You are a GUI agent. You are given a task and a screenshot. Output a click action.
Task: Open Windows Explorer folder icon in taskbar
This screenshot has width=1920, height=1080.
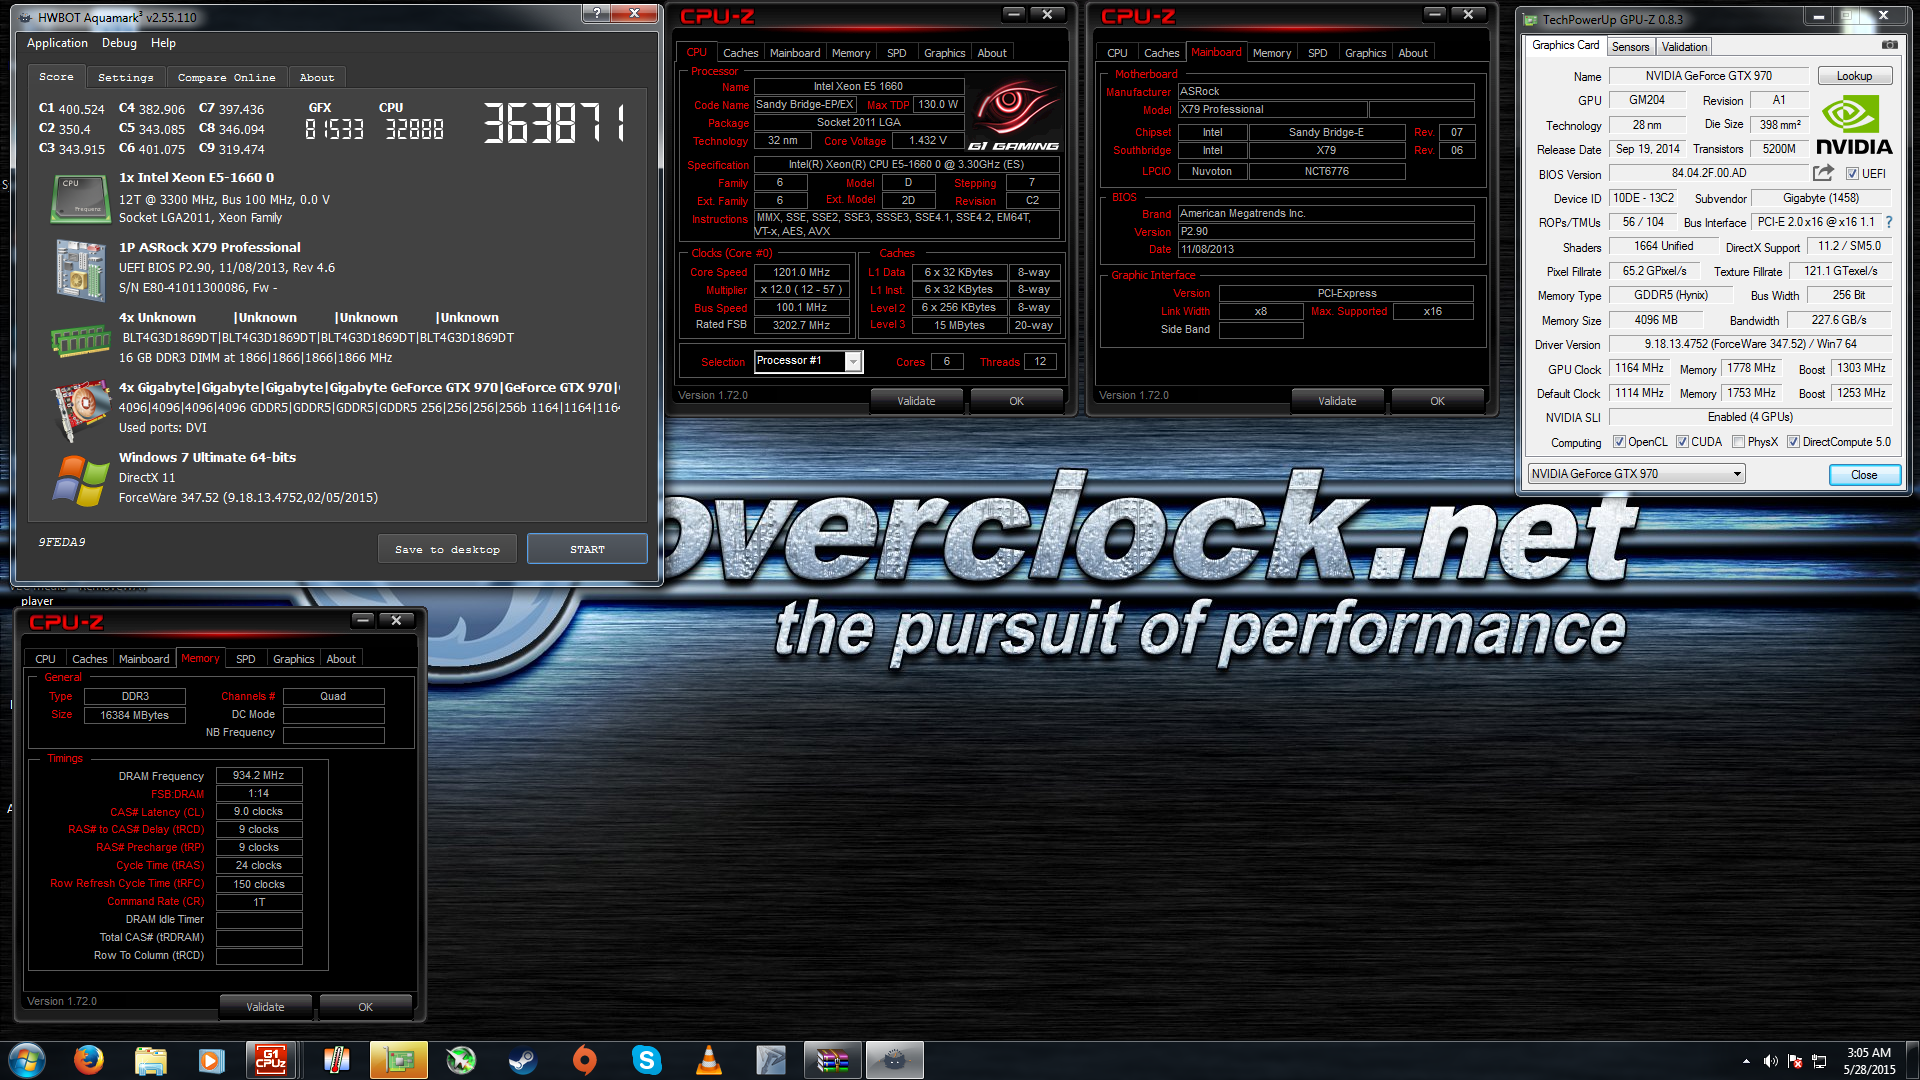coord(150,1060)
